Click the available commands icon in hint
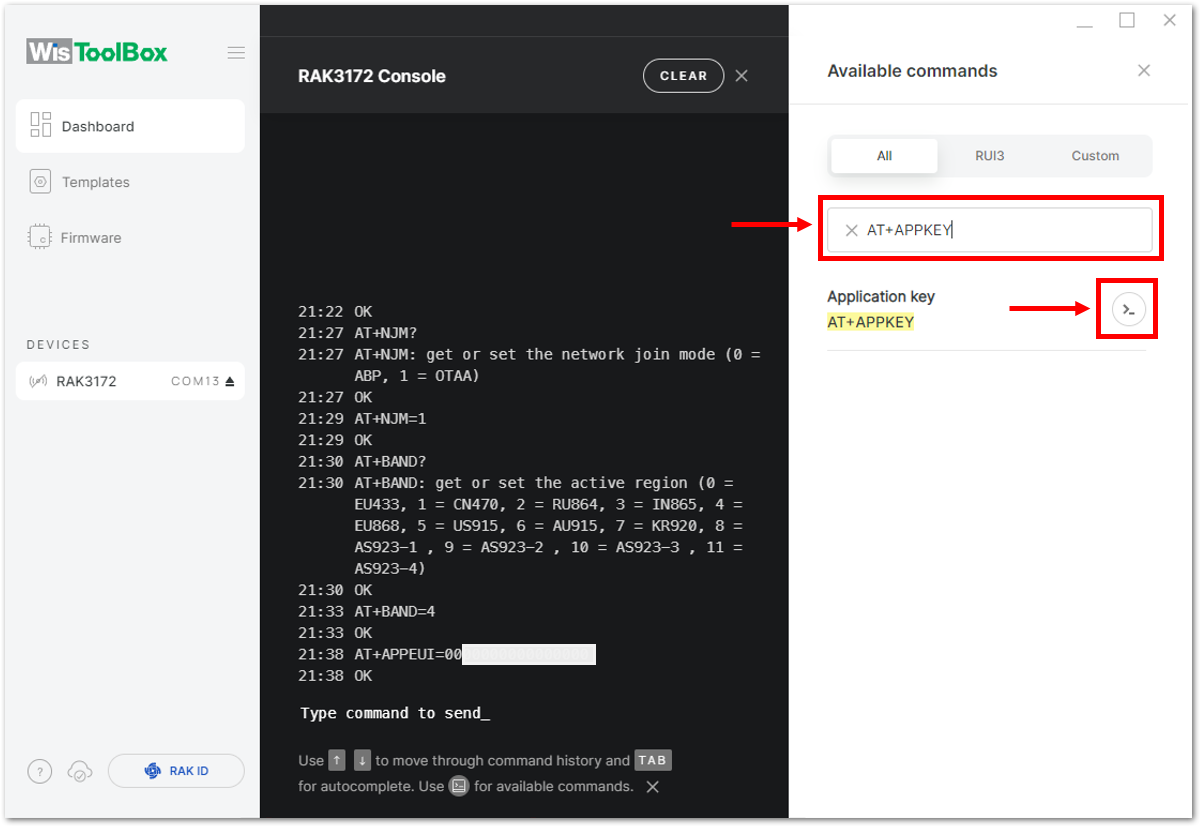This screenshot has height=827, width=1201. click(459, 786)
